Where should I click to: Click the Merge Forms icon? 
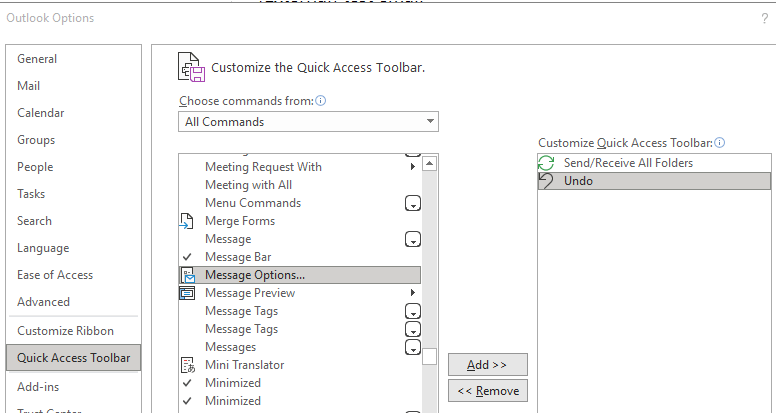187,221
